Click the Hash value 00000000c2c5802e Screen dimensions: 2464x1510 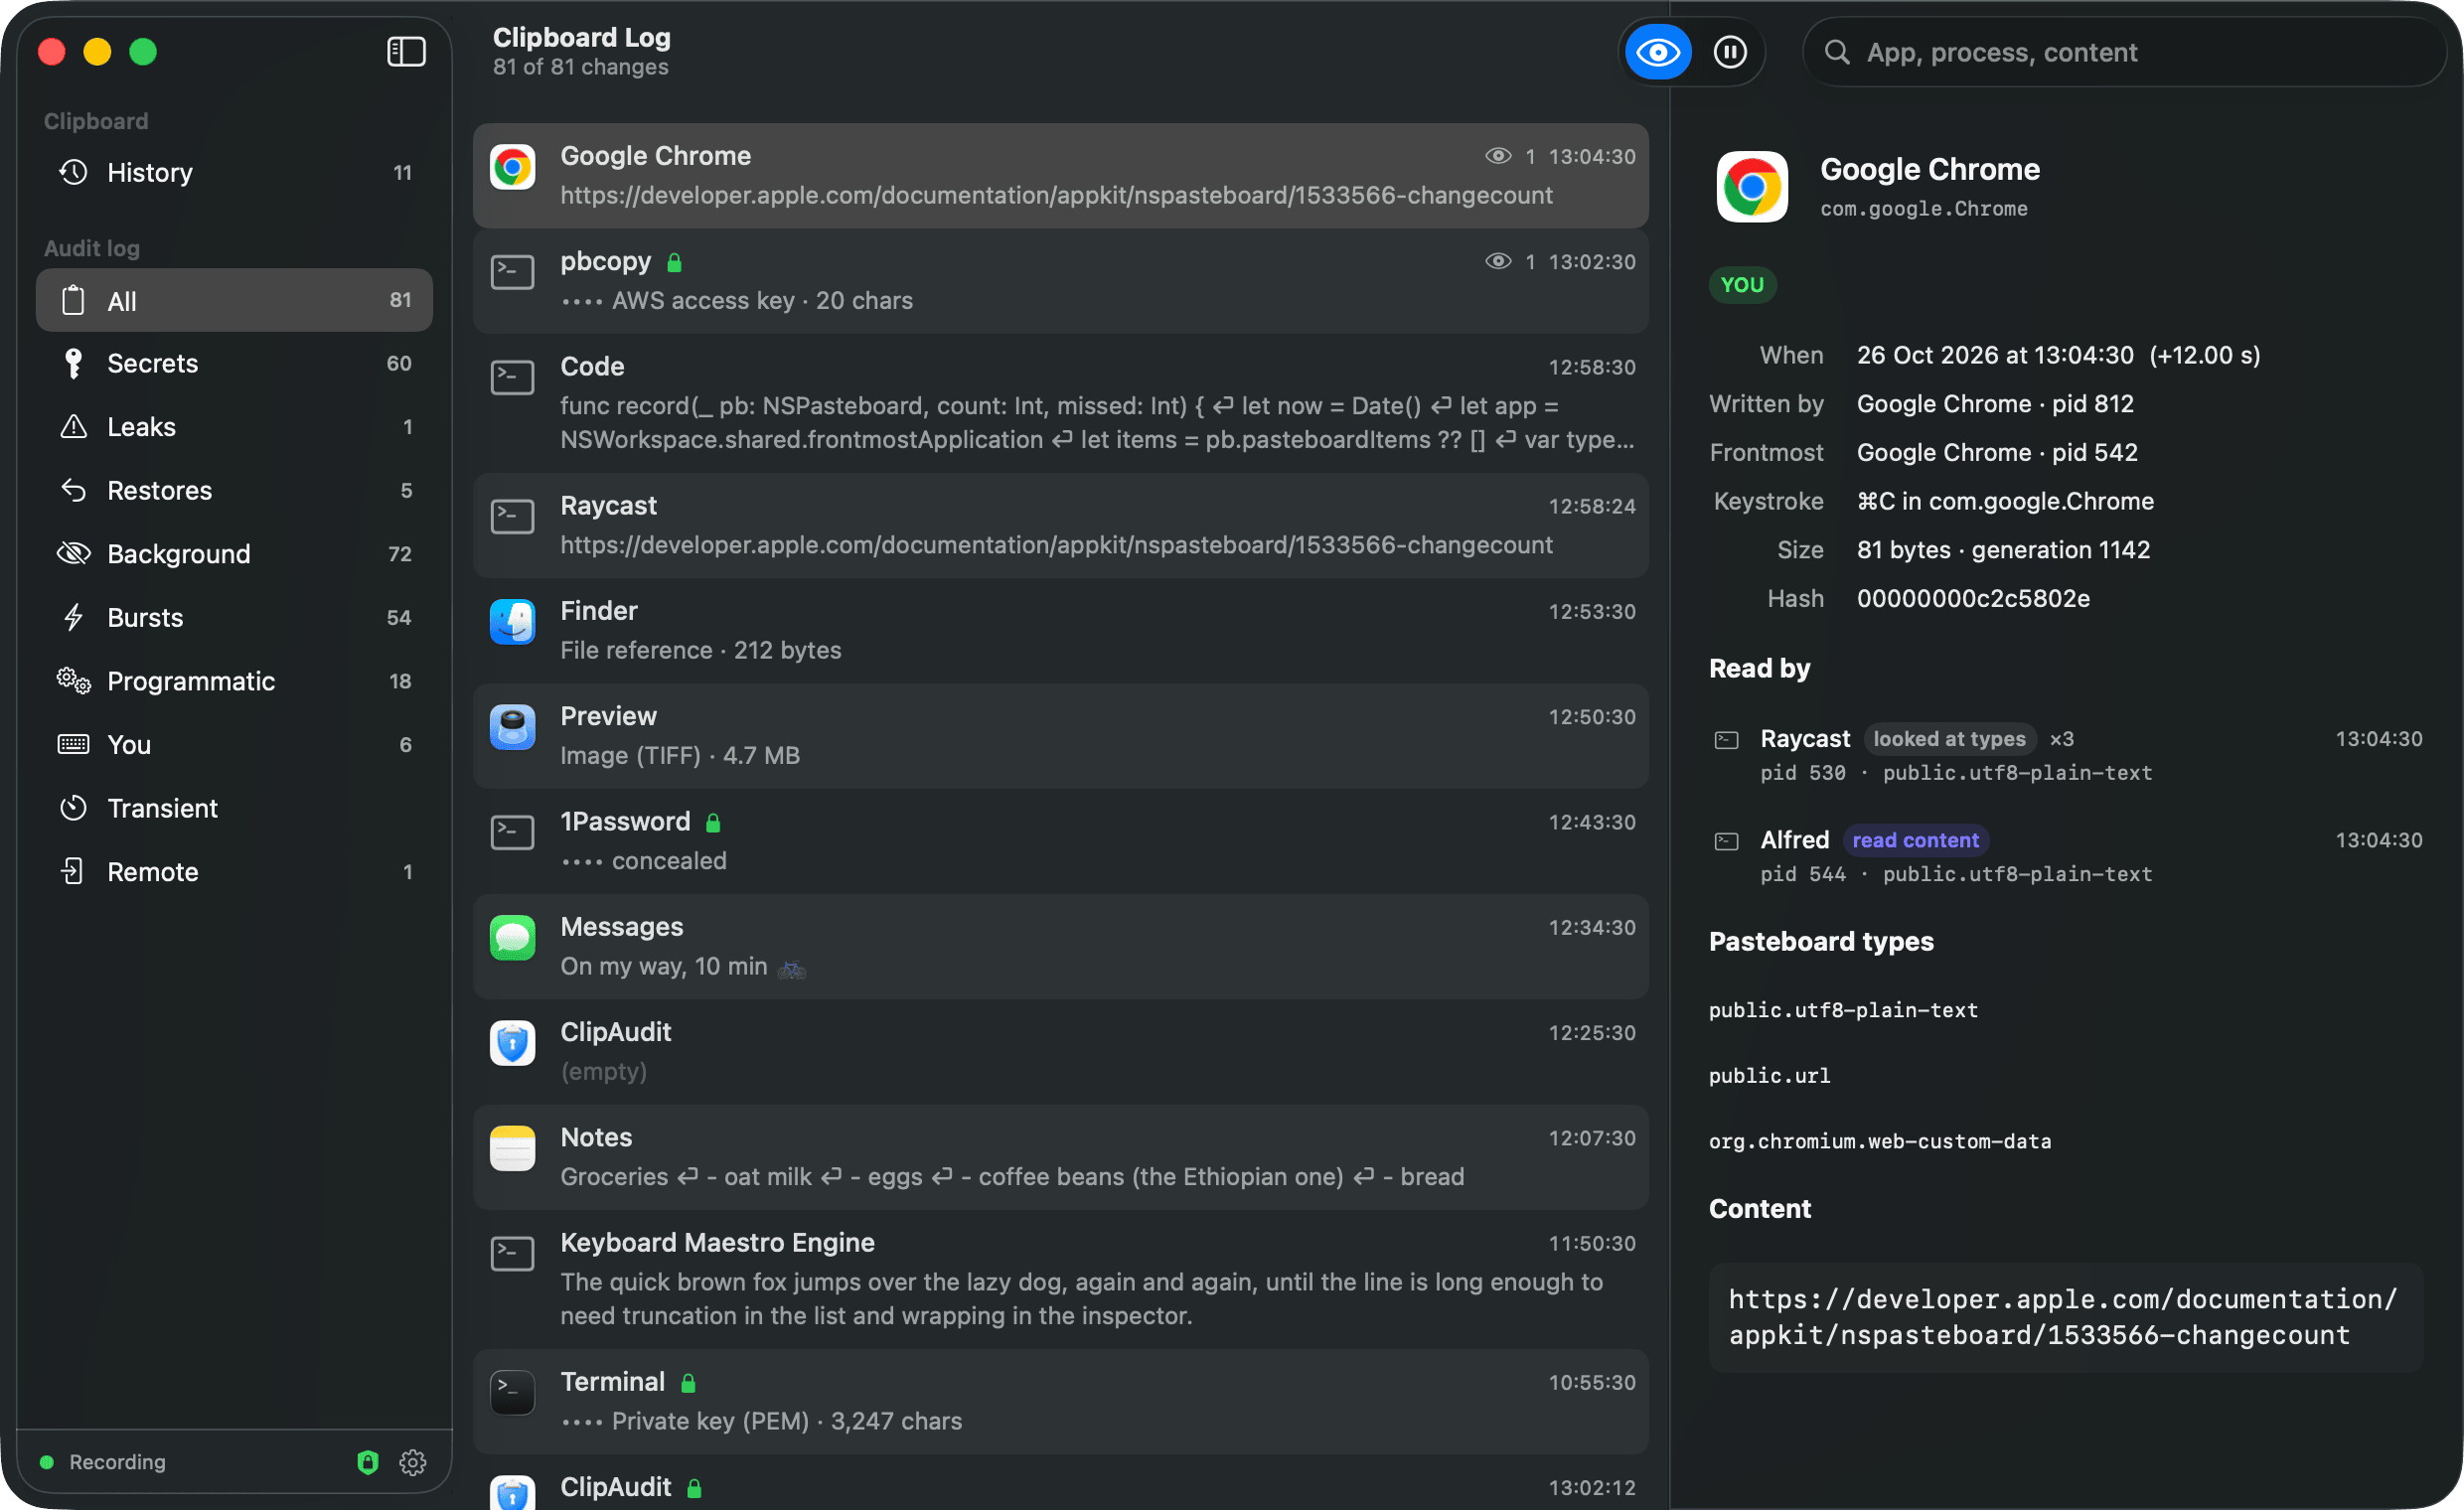[x=1973, y=598]
